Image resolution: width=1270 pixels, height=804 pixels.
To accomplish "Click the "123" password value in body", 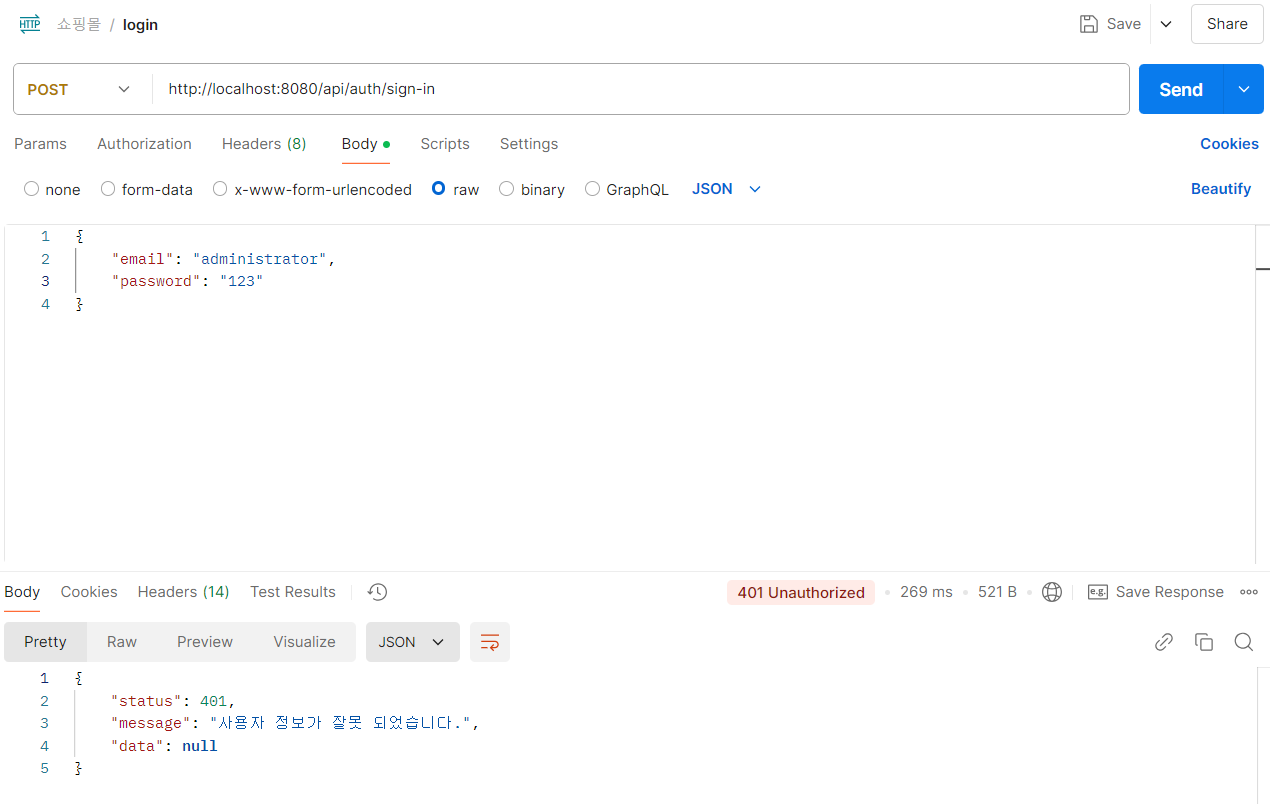I will coord(240,281).
